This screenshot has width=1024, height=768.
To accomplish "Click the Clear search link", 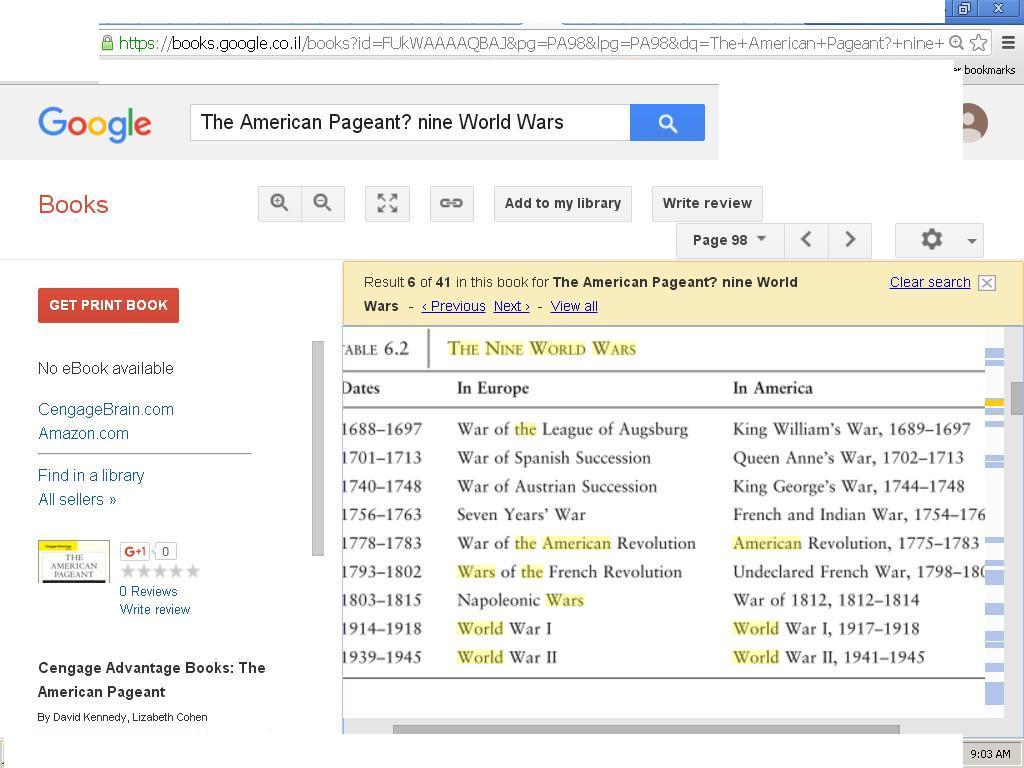I will coord(930,282).
